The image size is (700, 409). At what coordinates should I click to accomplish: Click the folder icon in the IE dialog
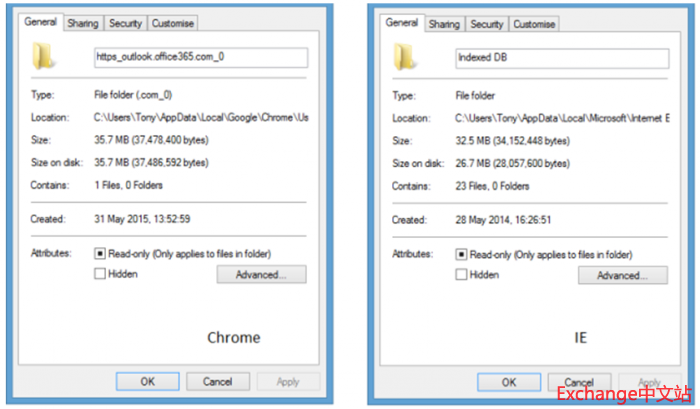coord(405,56)
